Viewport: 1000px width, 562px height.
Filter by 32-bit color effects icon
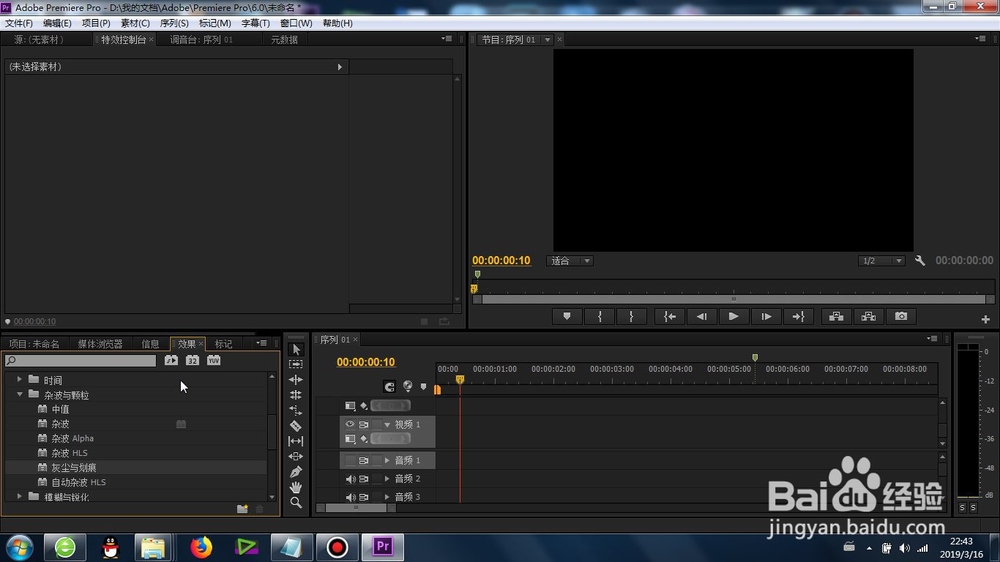coord(193,360)
